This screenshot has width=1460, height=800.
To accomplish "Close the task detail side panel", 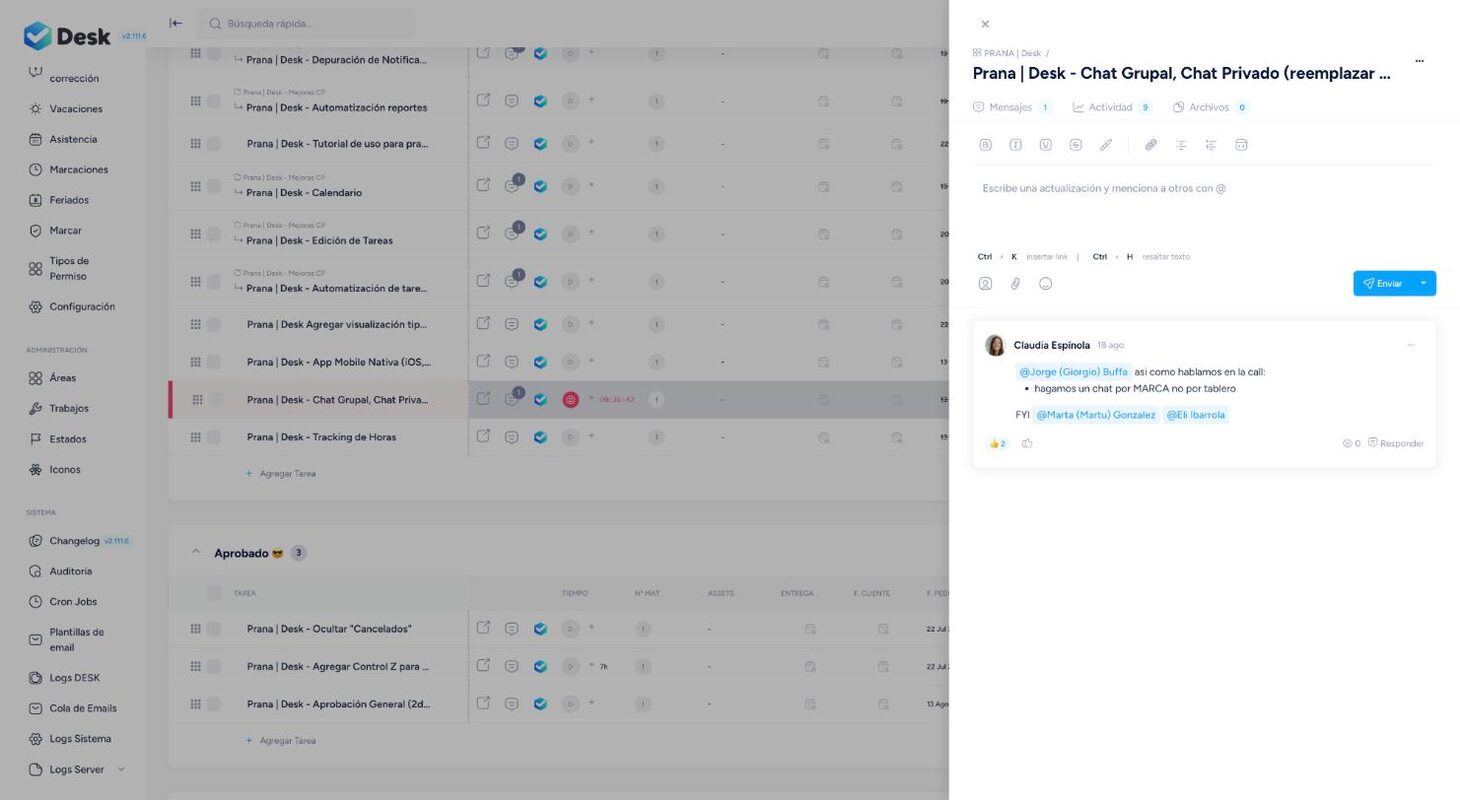I will click(x=985, y=24).
